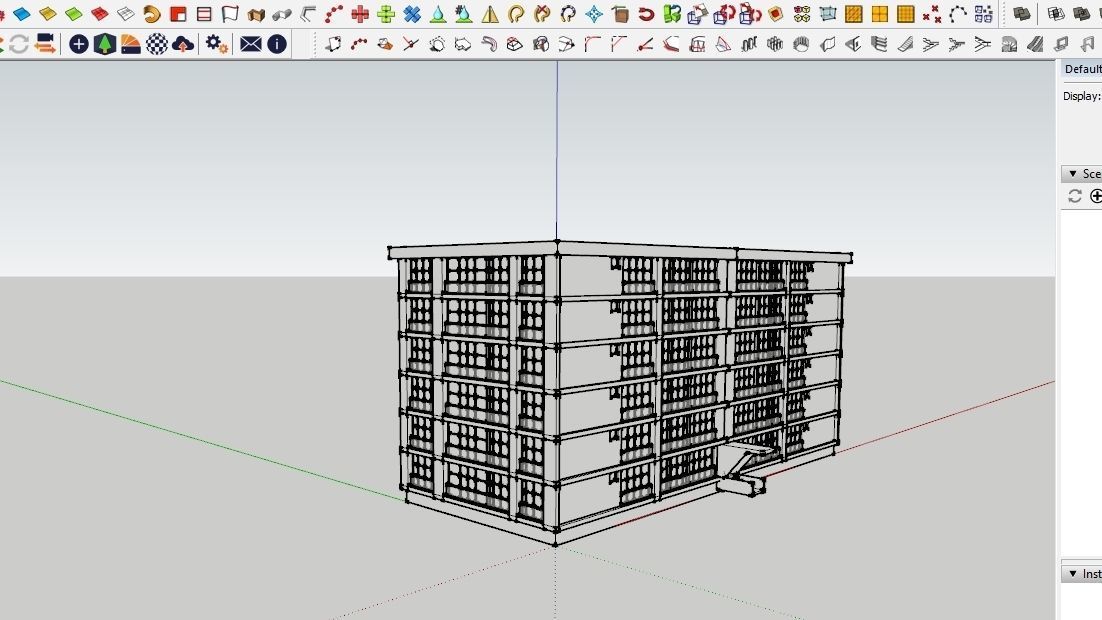Click the blue info circle icon
The height and width of the screenshot is (620, 1102).
point(277,44)
